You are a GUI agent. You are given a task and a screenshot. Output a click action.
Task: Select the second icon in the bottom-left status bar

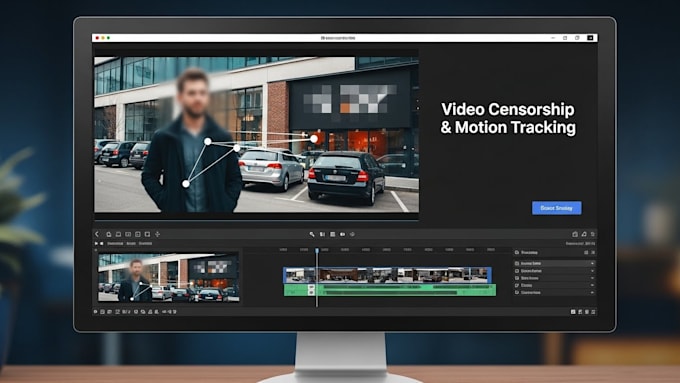[x=103, y=312]
